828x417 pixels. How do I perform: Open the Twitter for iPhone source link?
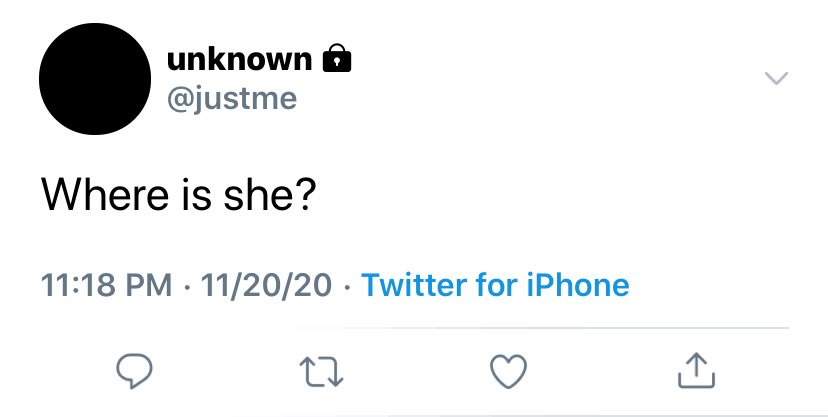point(495,285)
